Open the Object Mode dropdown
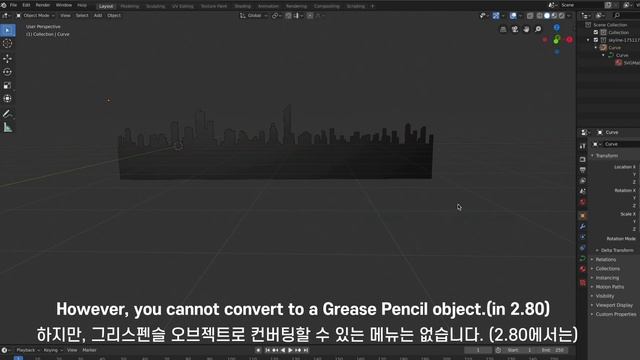The height and width of the screenshot is (360, 640). 36,16
